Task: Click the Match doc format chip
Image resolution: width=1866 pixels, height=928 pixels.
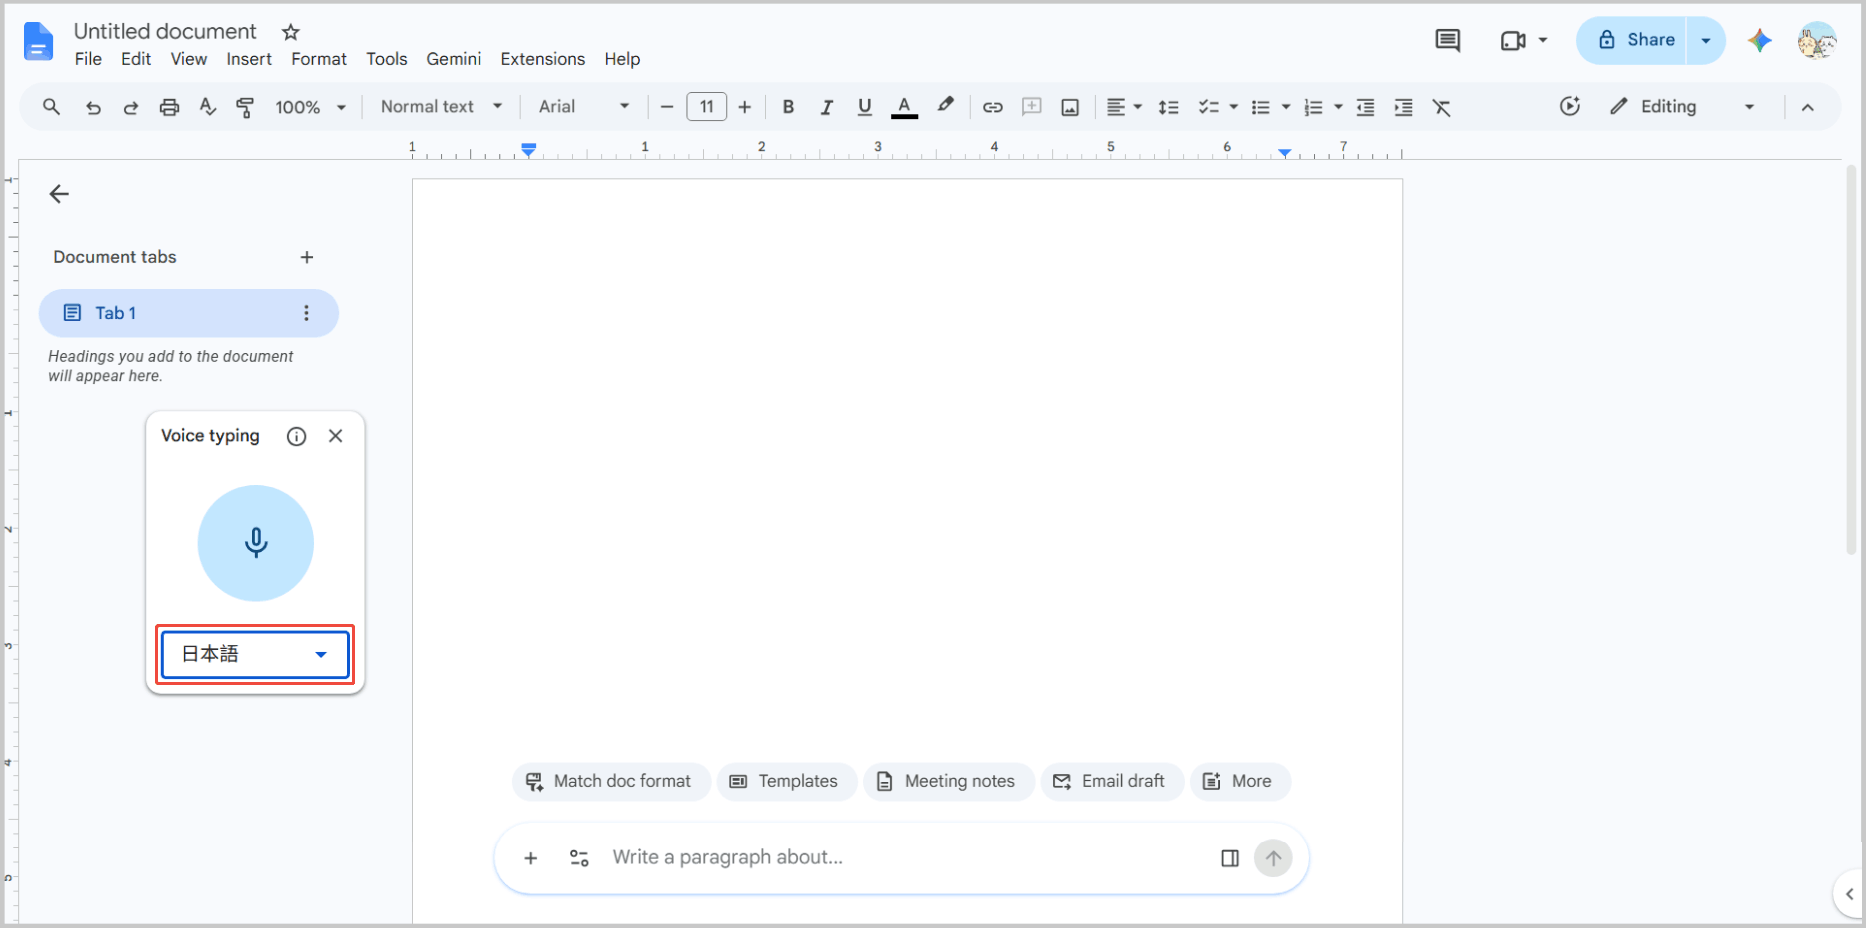Action: pos(610,781)
